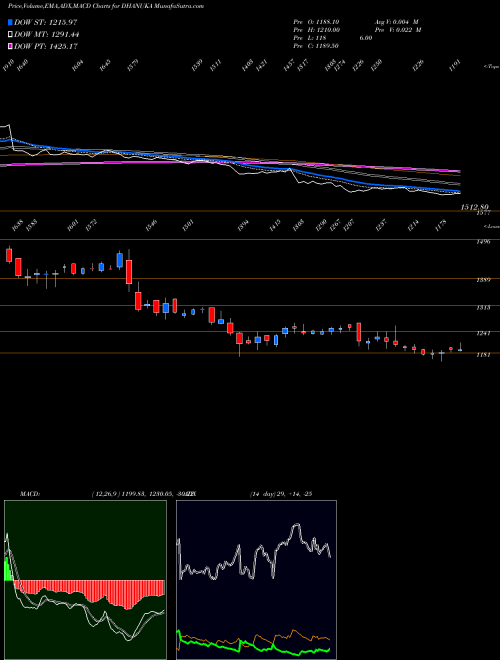
Task: Click the 1247 price axis label
Action: (484, 333)
